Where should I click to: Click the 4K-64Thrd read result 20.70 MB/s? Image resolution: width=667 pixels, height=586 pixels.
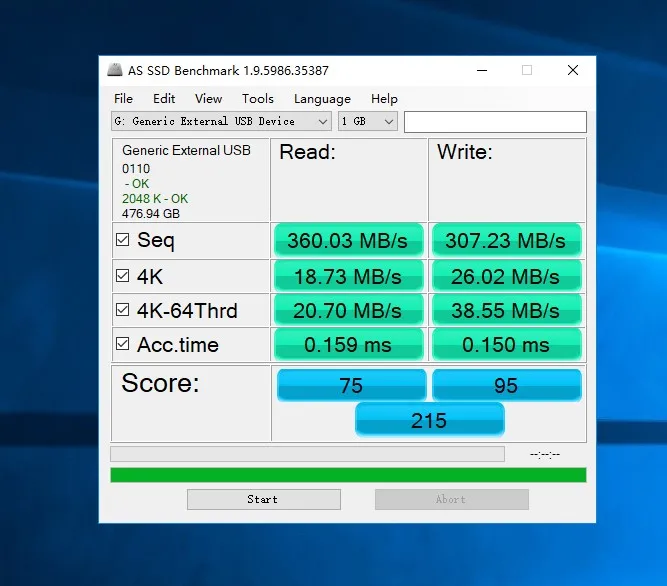tap(348, 310)
